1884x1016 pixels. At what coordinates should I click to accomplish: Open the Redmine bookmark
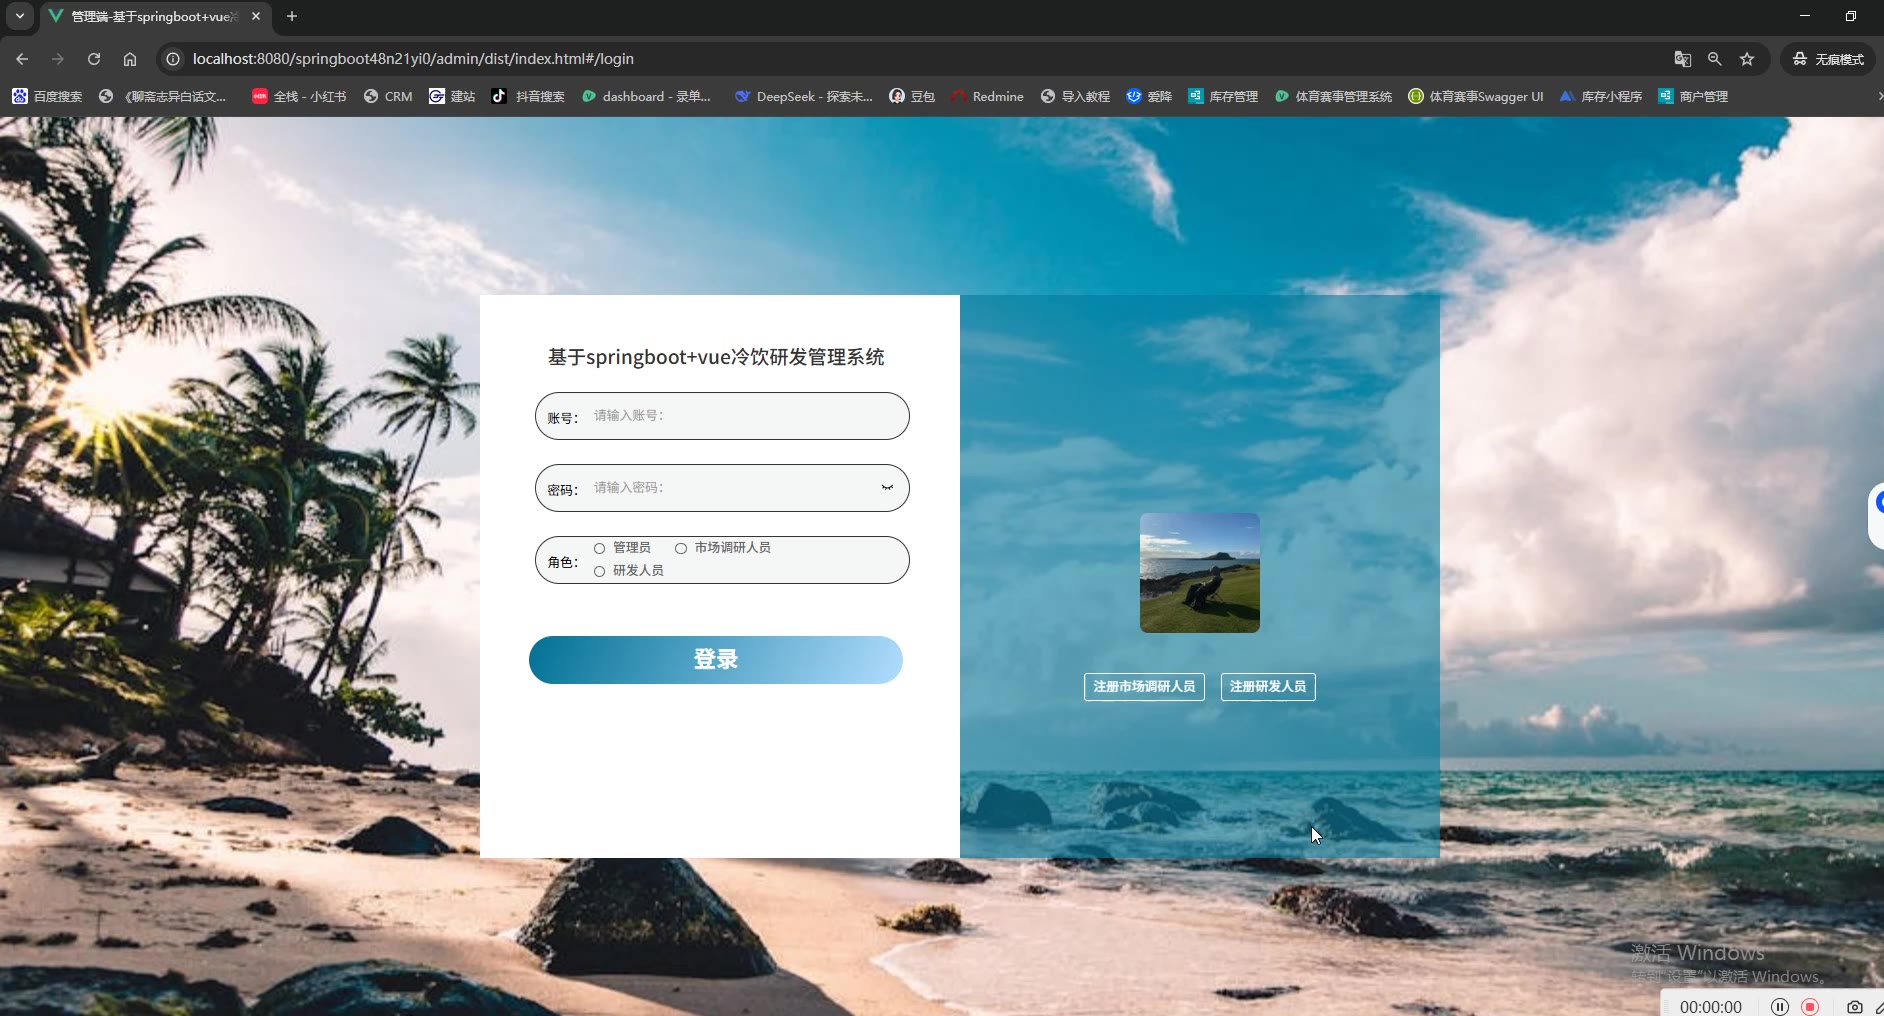coord(987,96)
